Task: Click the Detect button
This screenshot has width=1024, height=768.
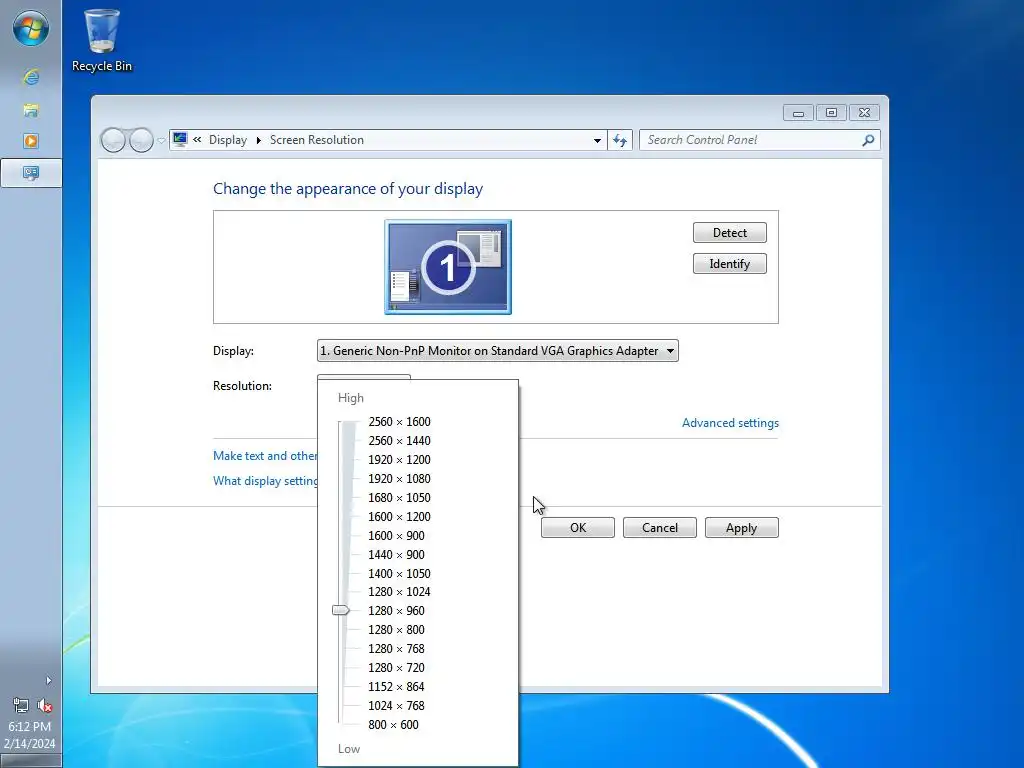Action: click(729, 232)
